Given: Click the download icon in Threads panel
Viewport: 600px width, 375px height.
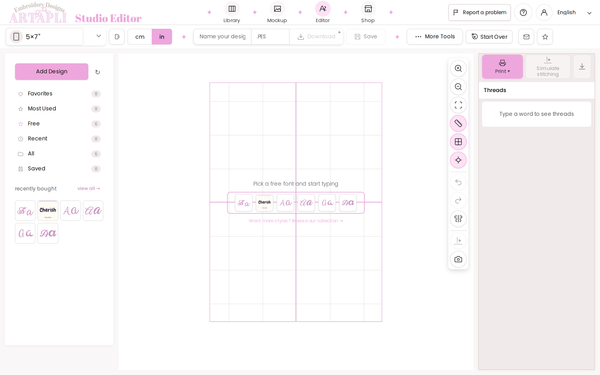Looking at the screenshot, I should [x=582, y=67].
